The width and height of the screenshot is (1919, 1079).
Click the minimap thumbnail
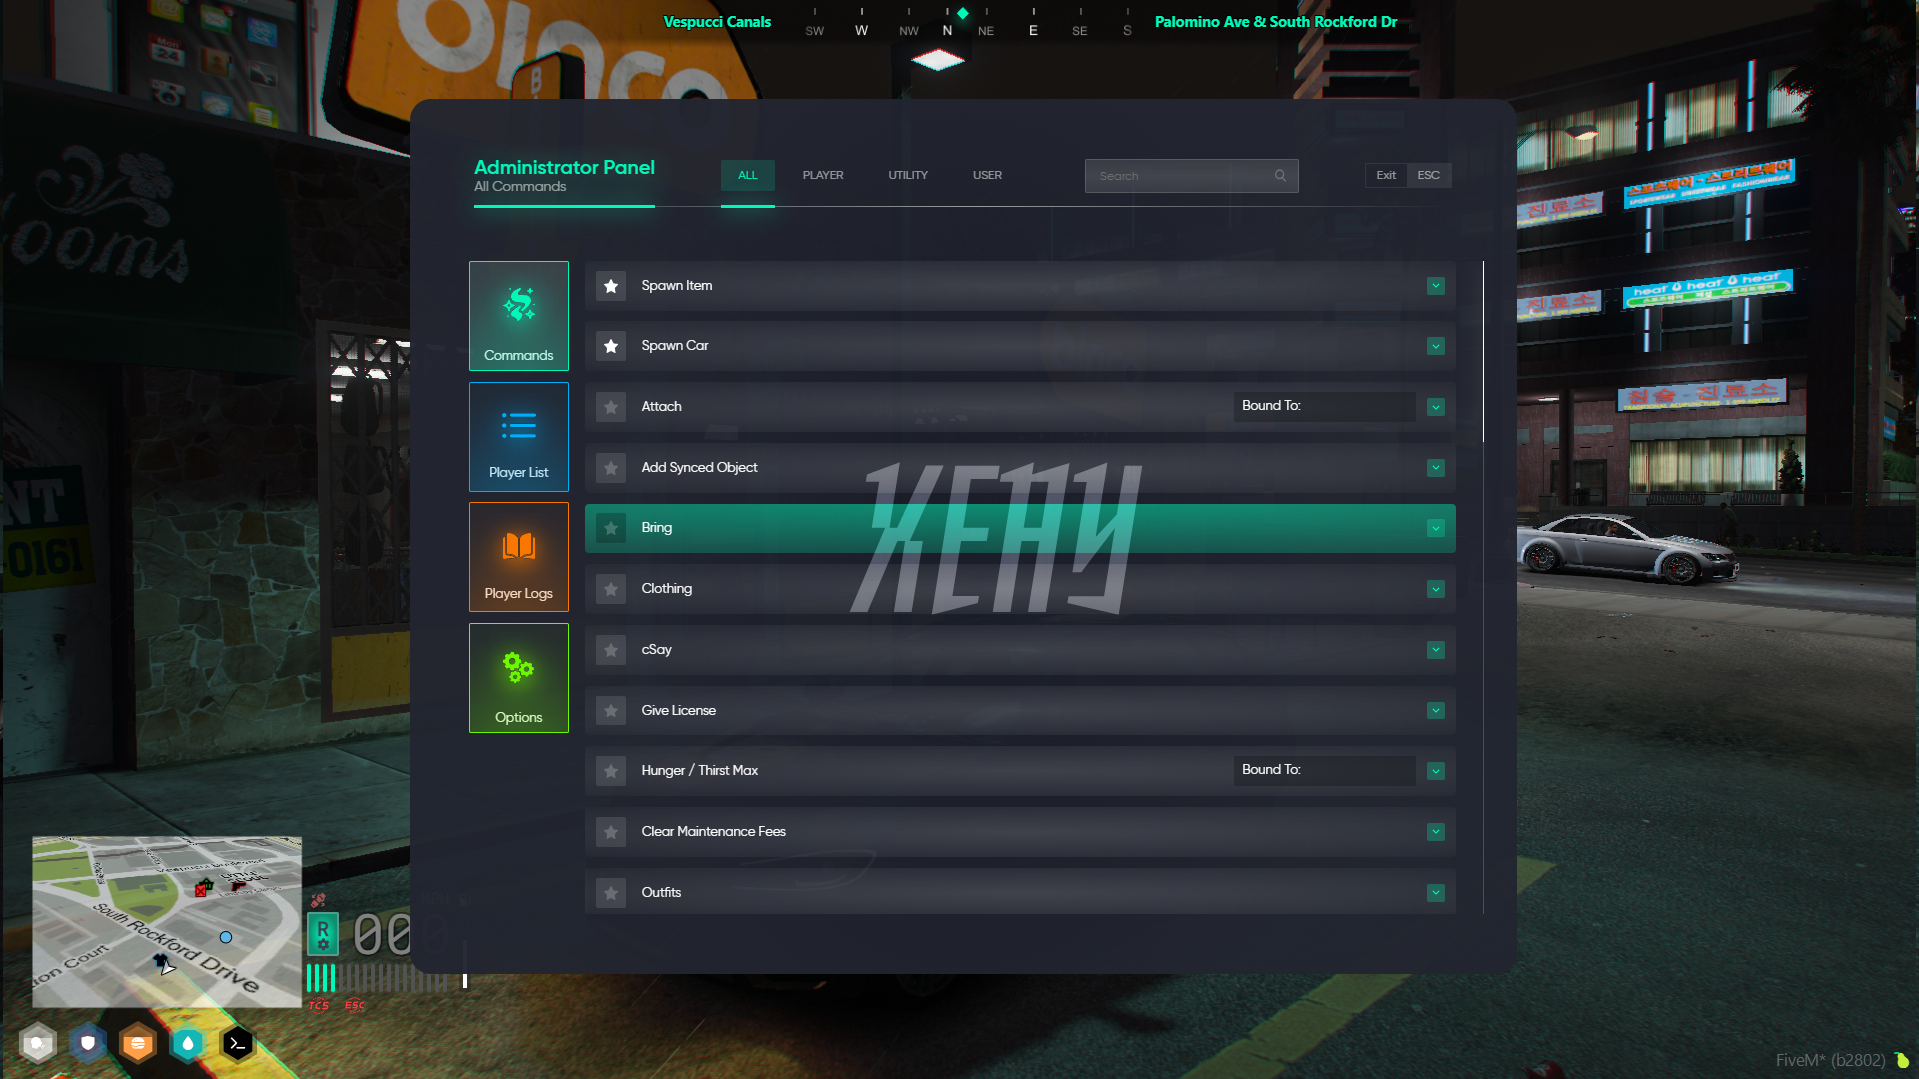coord(167,922)
